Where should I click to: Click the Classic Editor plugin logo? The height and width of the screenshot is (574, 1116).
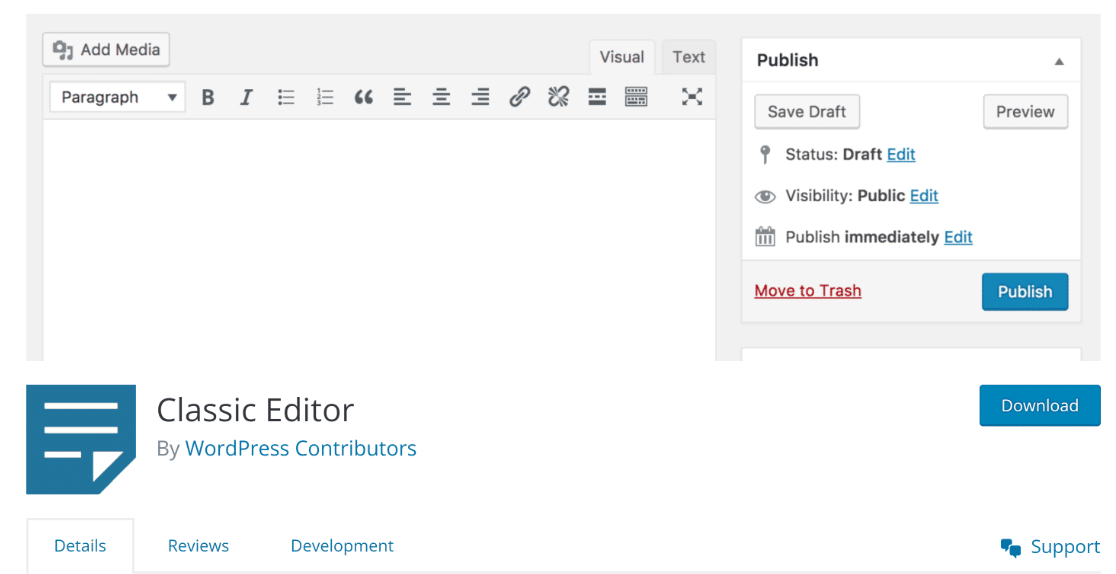[x=81, y=439]
